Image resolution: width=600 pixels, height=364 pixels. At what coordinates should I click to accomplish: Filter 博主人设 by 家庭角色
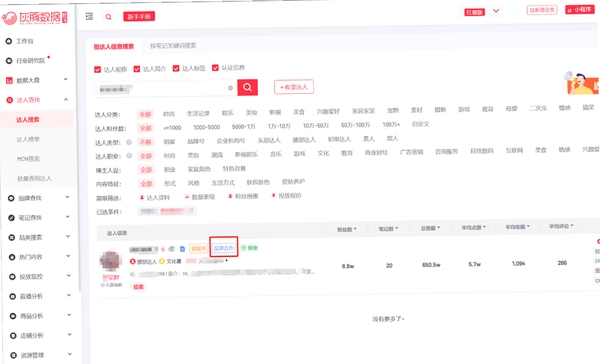[x=199, y=169]
